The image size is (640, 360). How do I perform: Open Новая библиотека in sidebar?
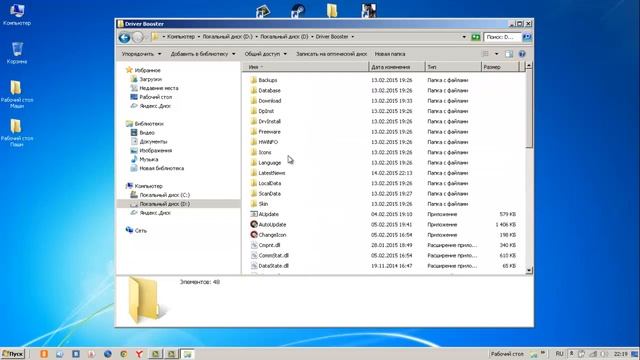point(162,169)
